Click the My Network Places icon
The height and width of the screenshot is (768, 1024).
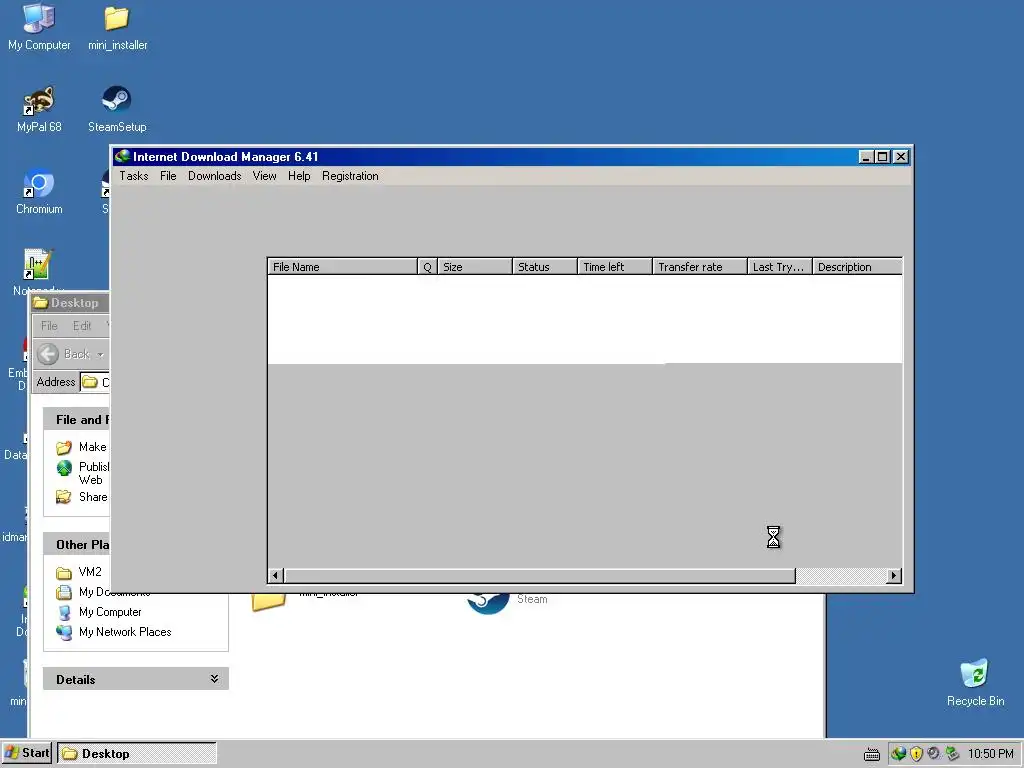(x=64, y=632)
